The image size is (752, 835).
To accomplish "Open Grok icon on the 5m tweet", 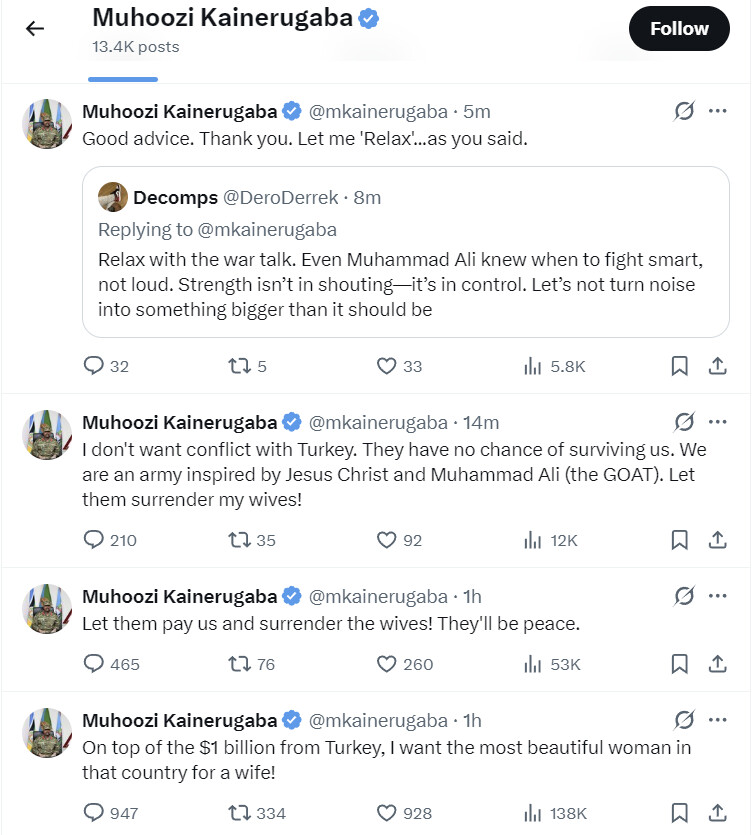I will (x=684, y=112).
